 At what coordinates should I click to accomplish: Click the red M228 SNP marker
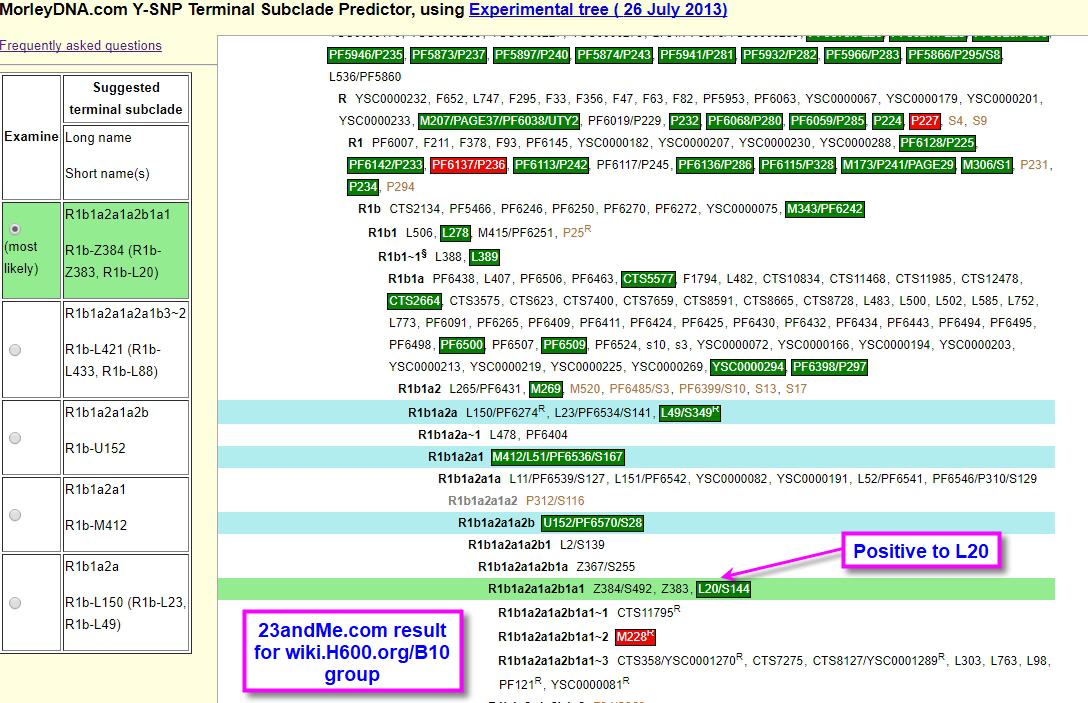click(635, 637)
